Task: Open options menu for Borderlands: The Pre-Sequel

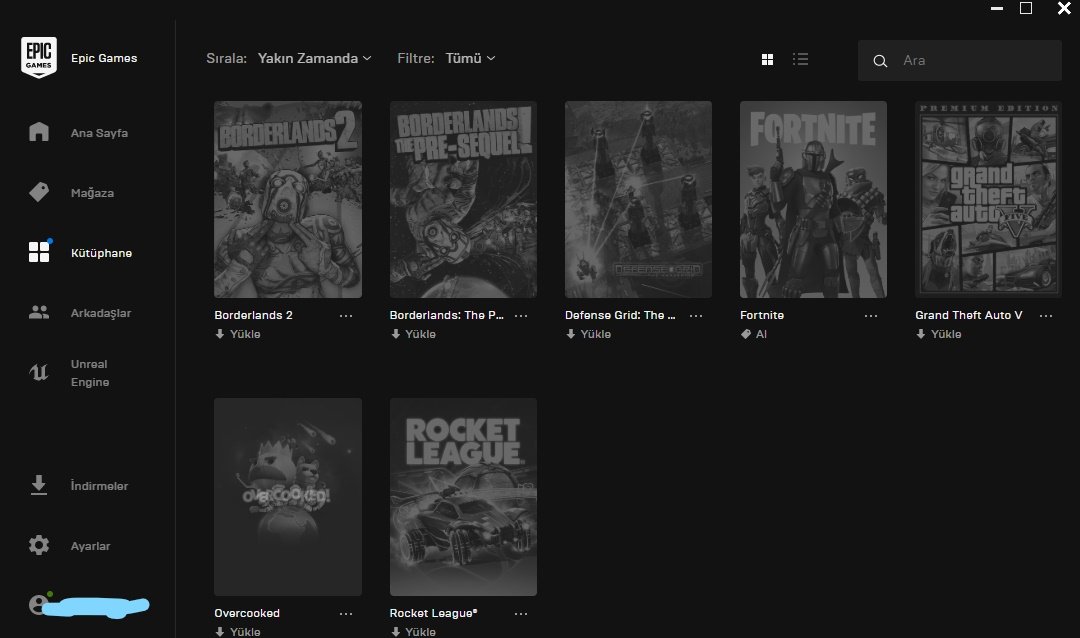Action: click(x=521, y=316)
